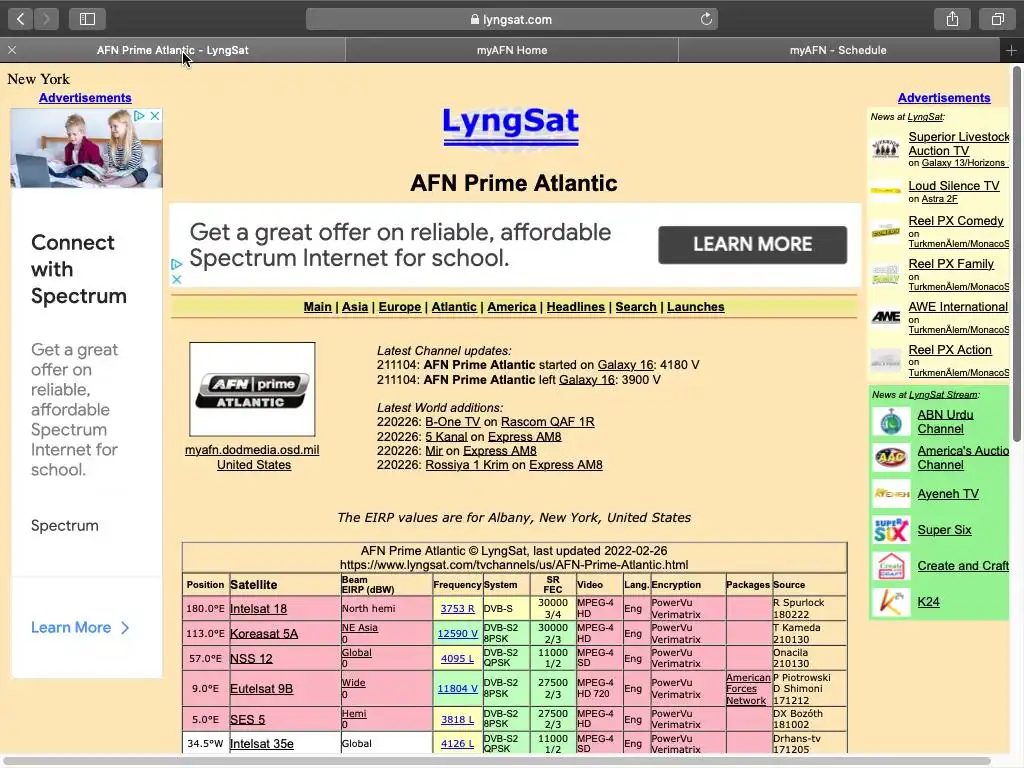Screen dimensions: 1024x768
Task: Close the banner ad with X icon
Action: (x=176, y=279)
